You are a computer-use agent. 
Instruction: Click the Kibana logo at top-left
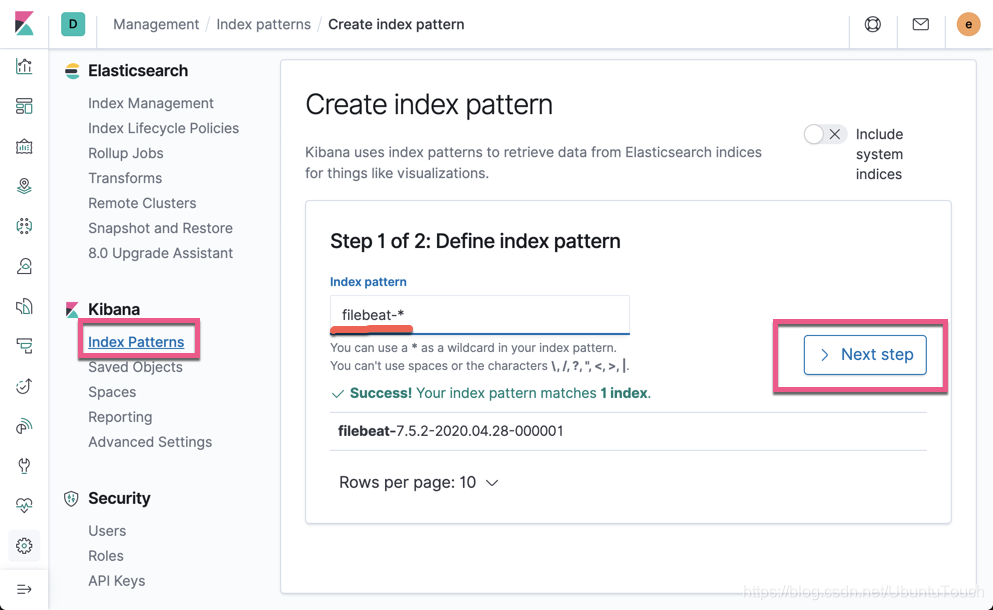click(24, 24)
